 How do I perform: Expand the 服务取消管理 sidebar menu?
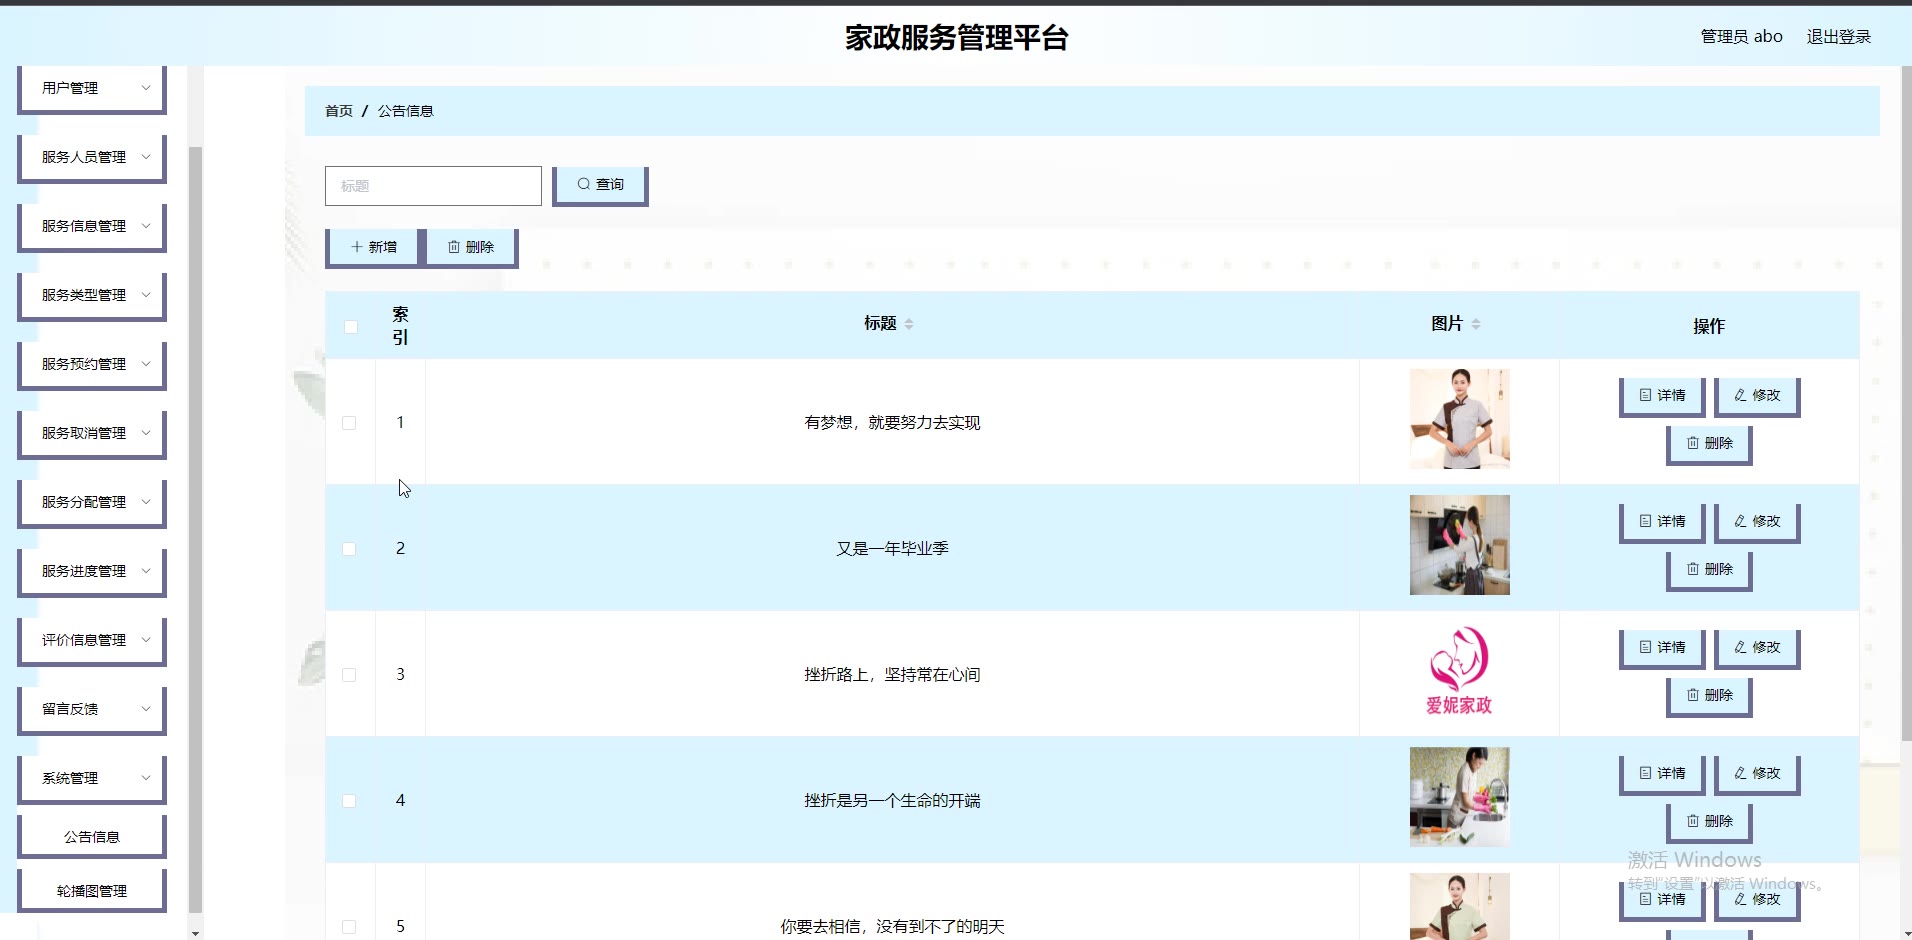[92, 433]
